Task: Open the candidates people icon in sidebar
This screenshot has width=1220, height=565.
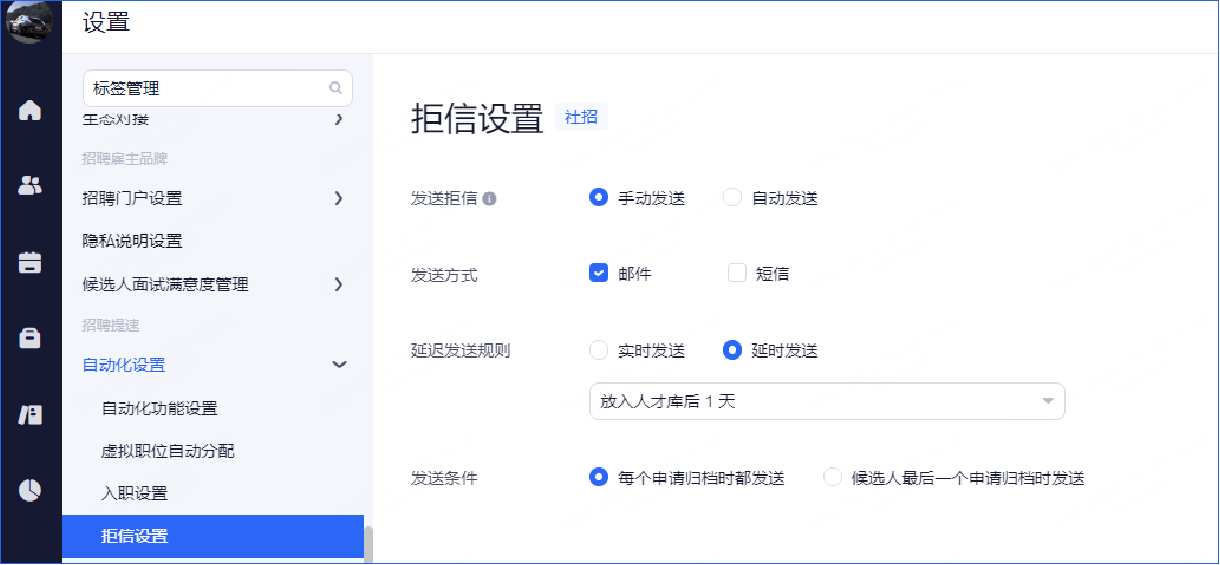Action: (x=30, y=185)
